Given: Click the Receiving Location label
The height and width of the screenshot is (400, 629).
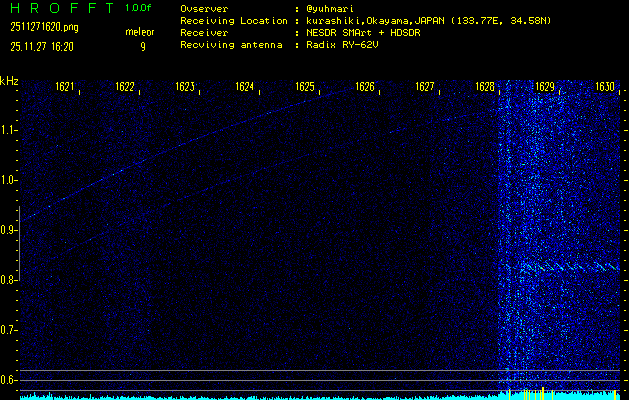Looking at the screenshot, I should coord(234,21).
